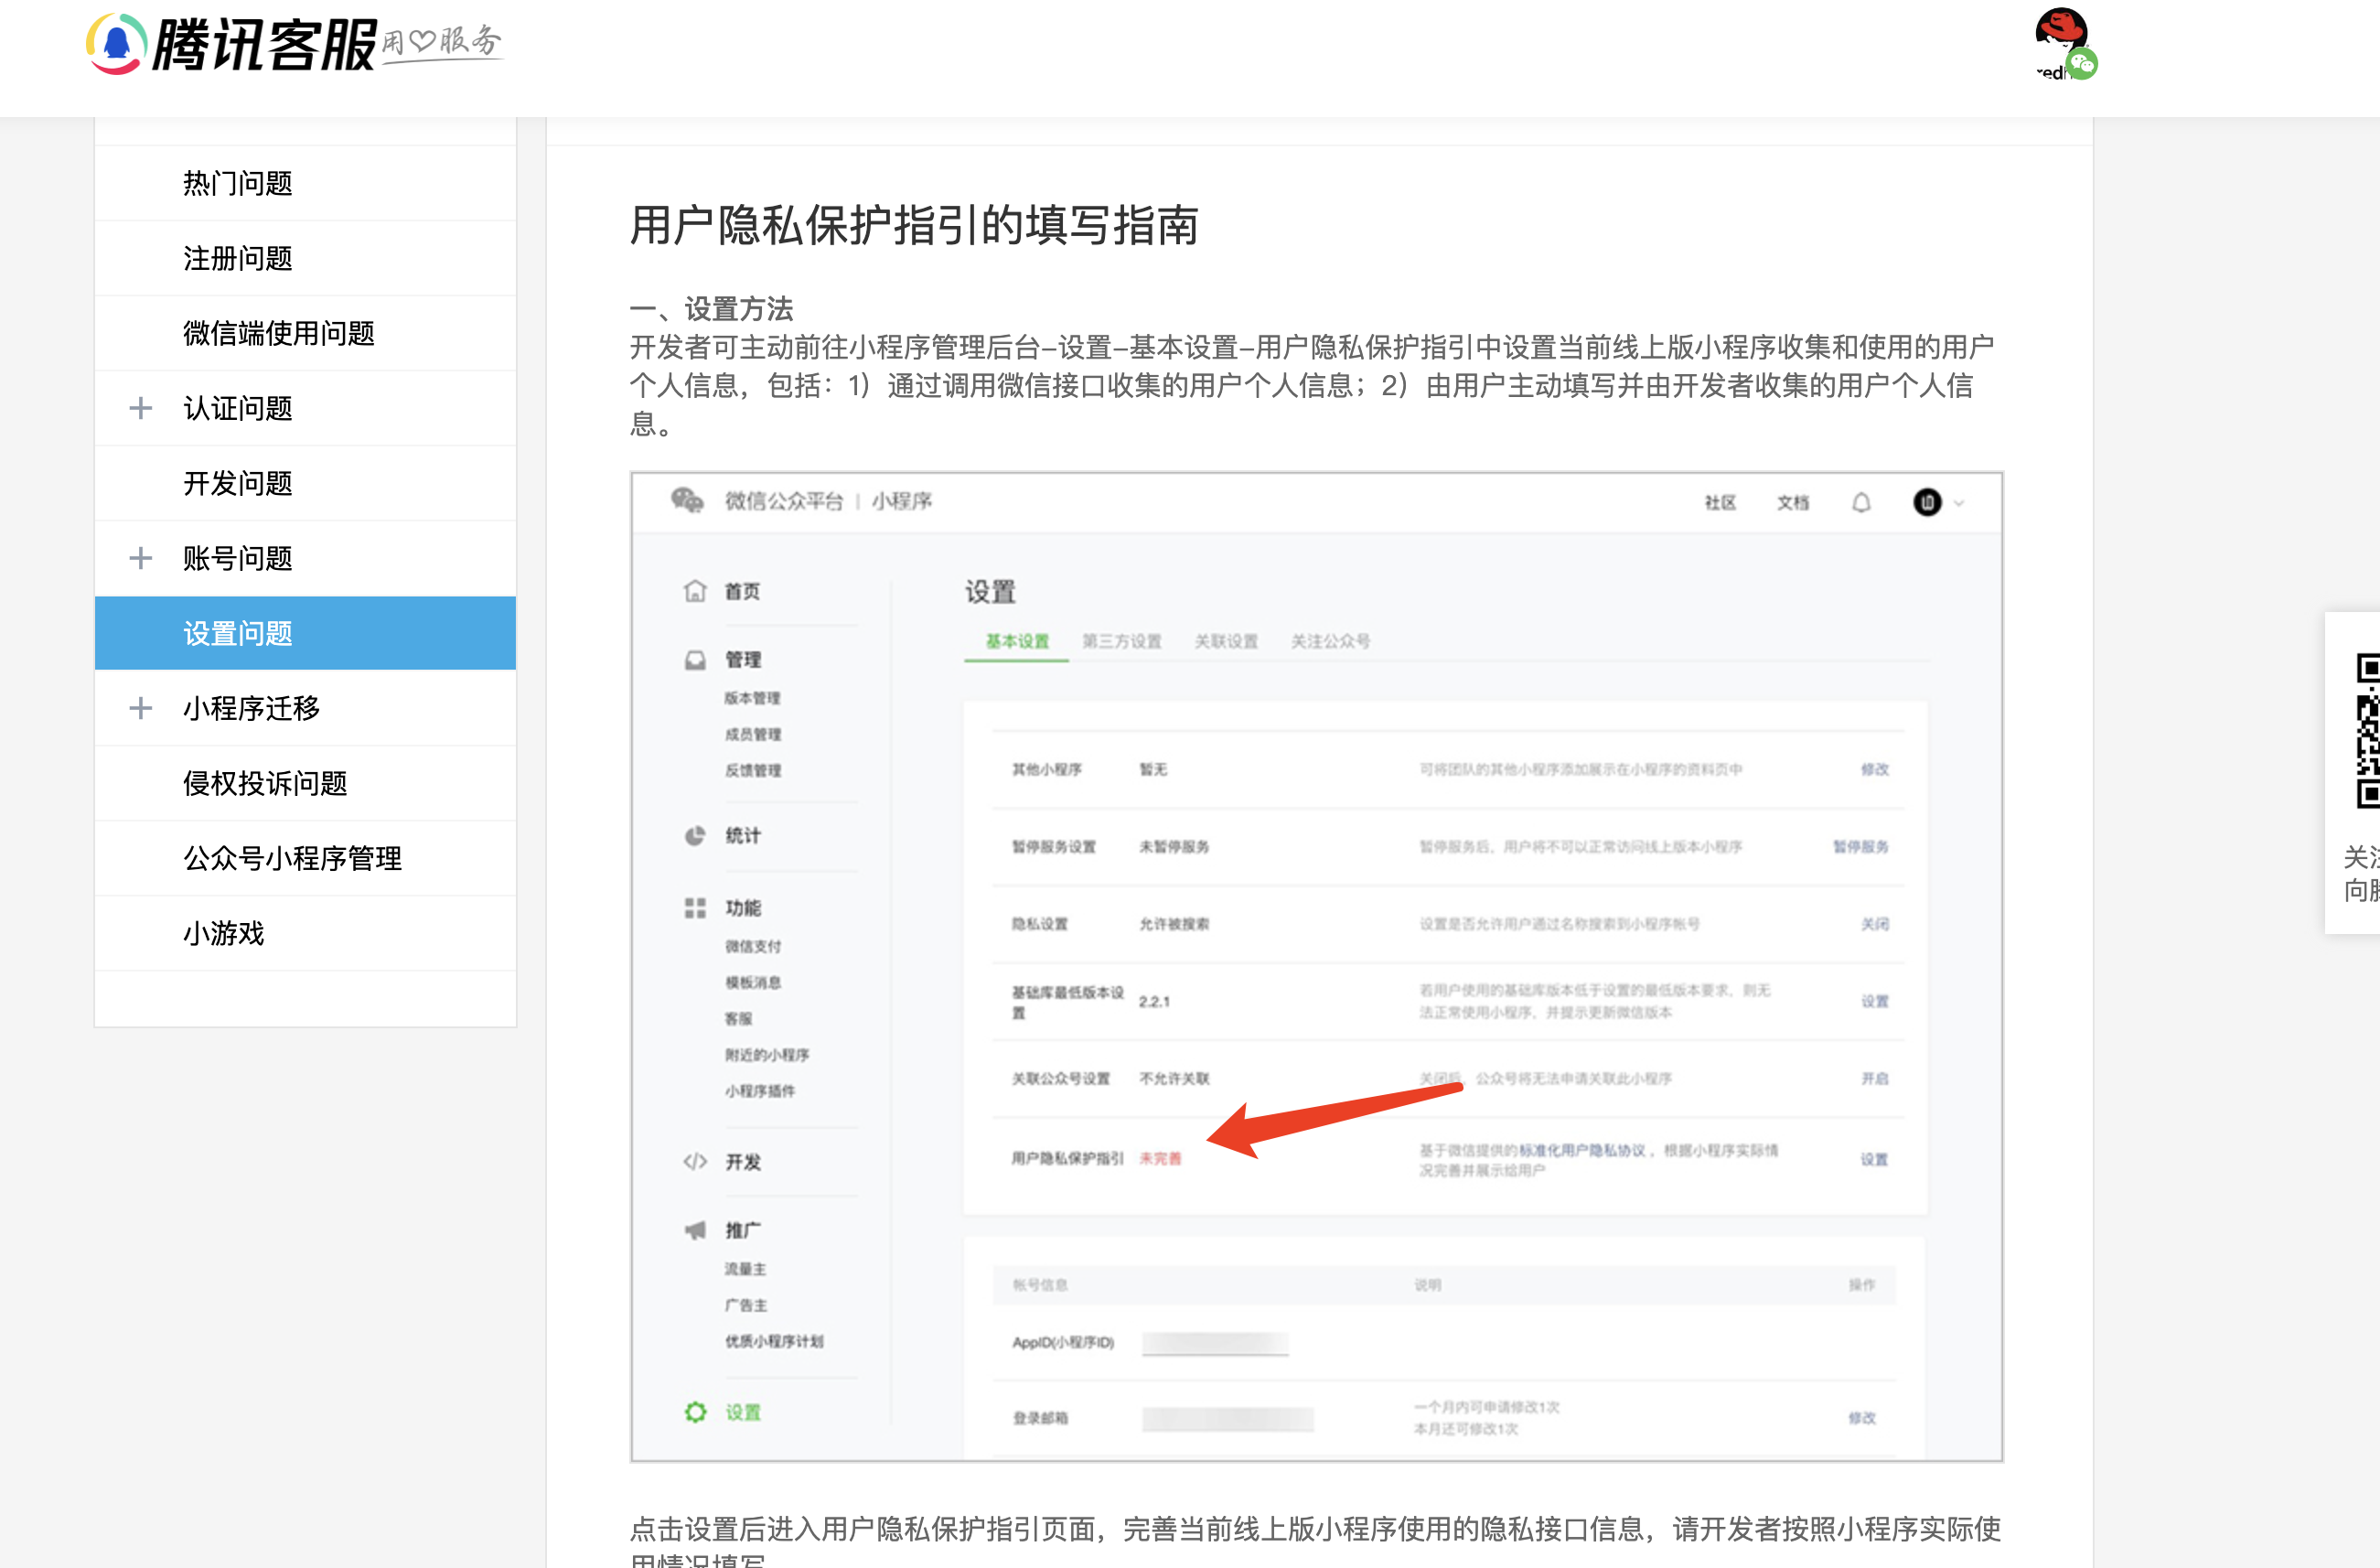Screen dimensions: 2380x1568
Task: Click the embedded settings screenshot image
Action: (1316, 966)
